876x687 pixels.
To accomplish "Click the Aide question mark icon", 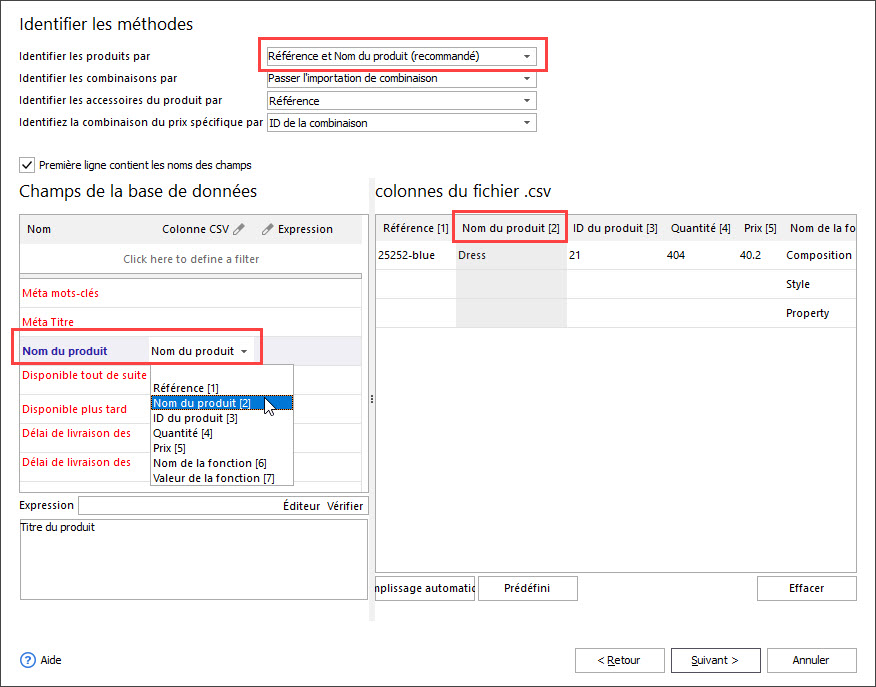I will (x=27, y=660).
